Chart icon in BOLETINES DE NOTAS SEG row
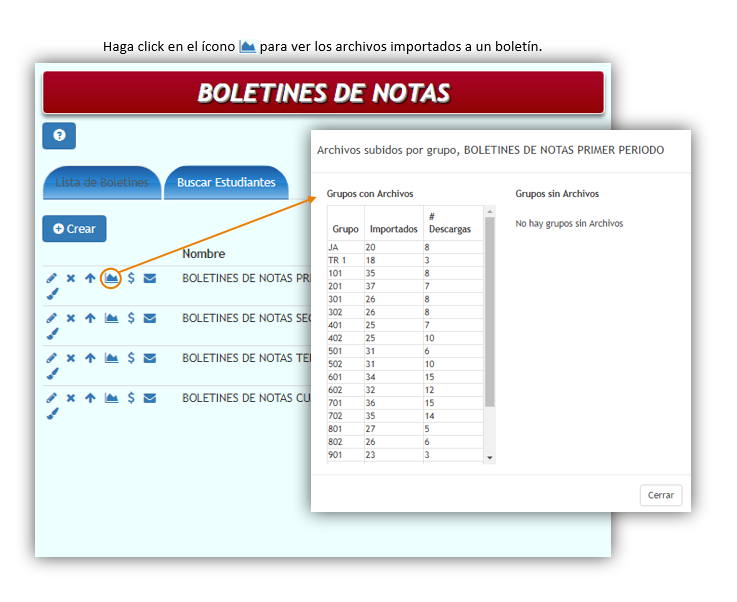The height and width of the screenshot is (602, 737). [x=111, y=318]
